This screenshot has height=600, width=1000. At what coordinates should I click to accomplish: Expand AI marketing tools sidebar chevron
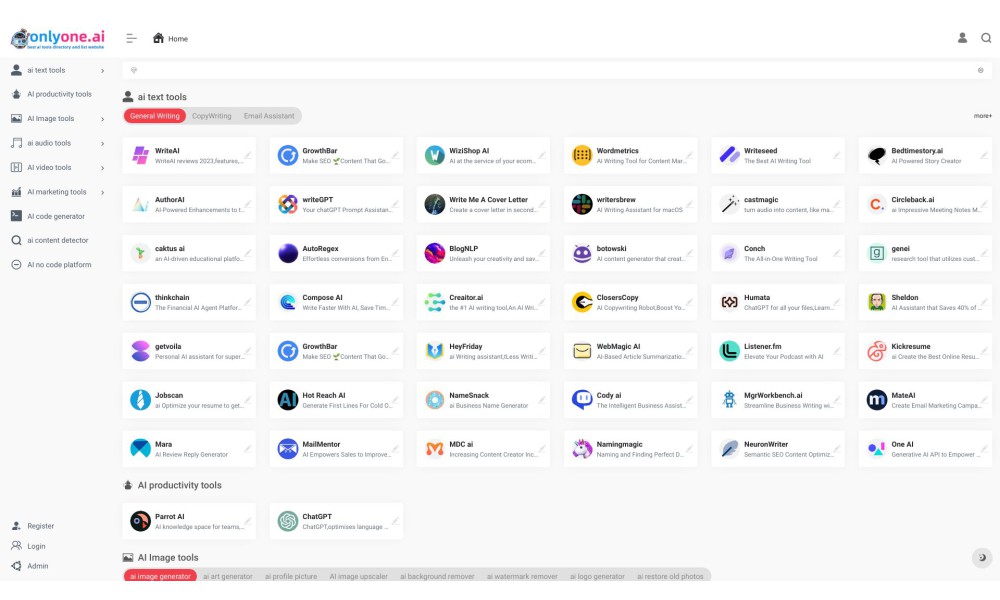coord(102,193)
